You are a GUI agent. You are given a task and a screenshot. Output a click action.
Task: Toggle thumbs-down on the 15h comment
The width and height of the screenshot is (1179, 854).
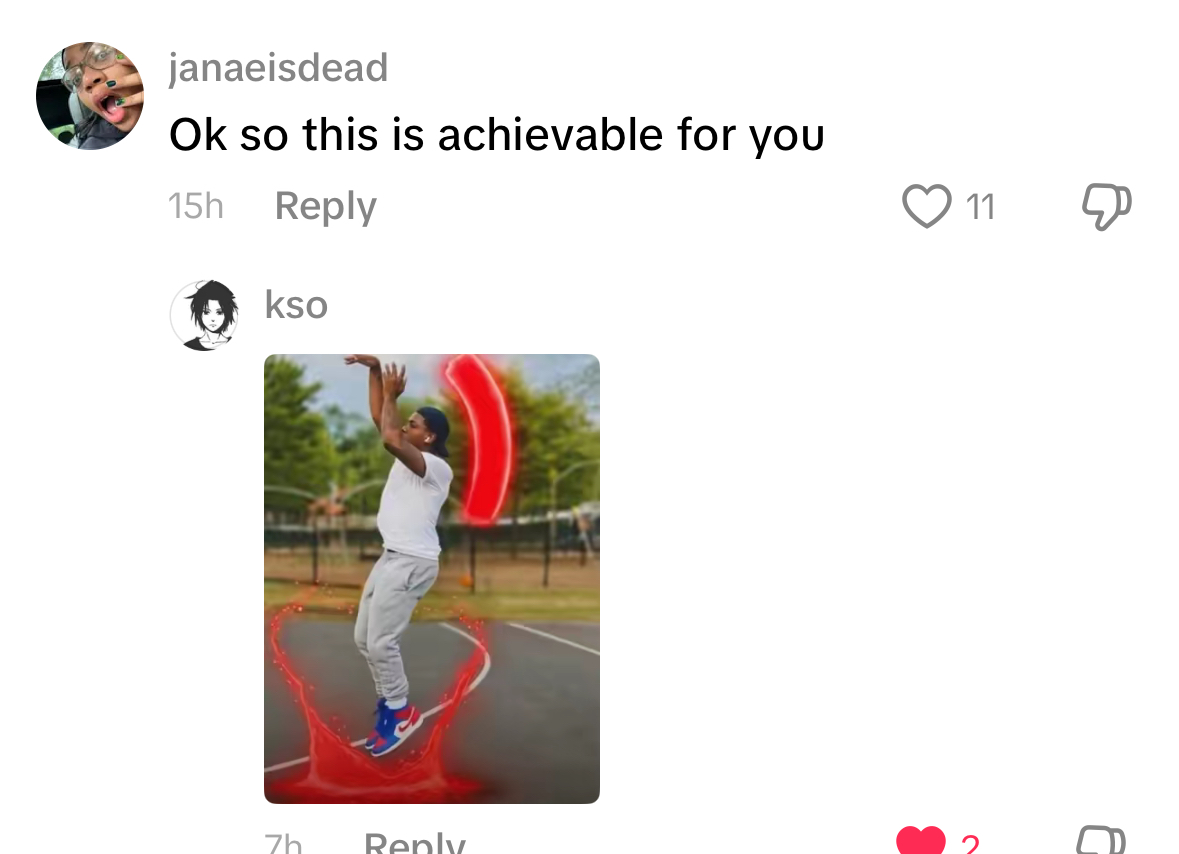pos(1106,206)
